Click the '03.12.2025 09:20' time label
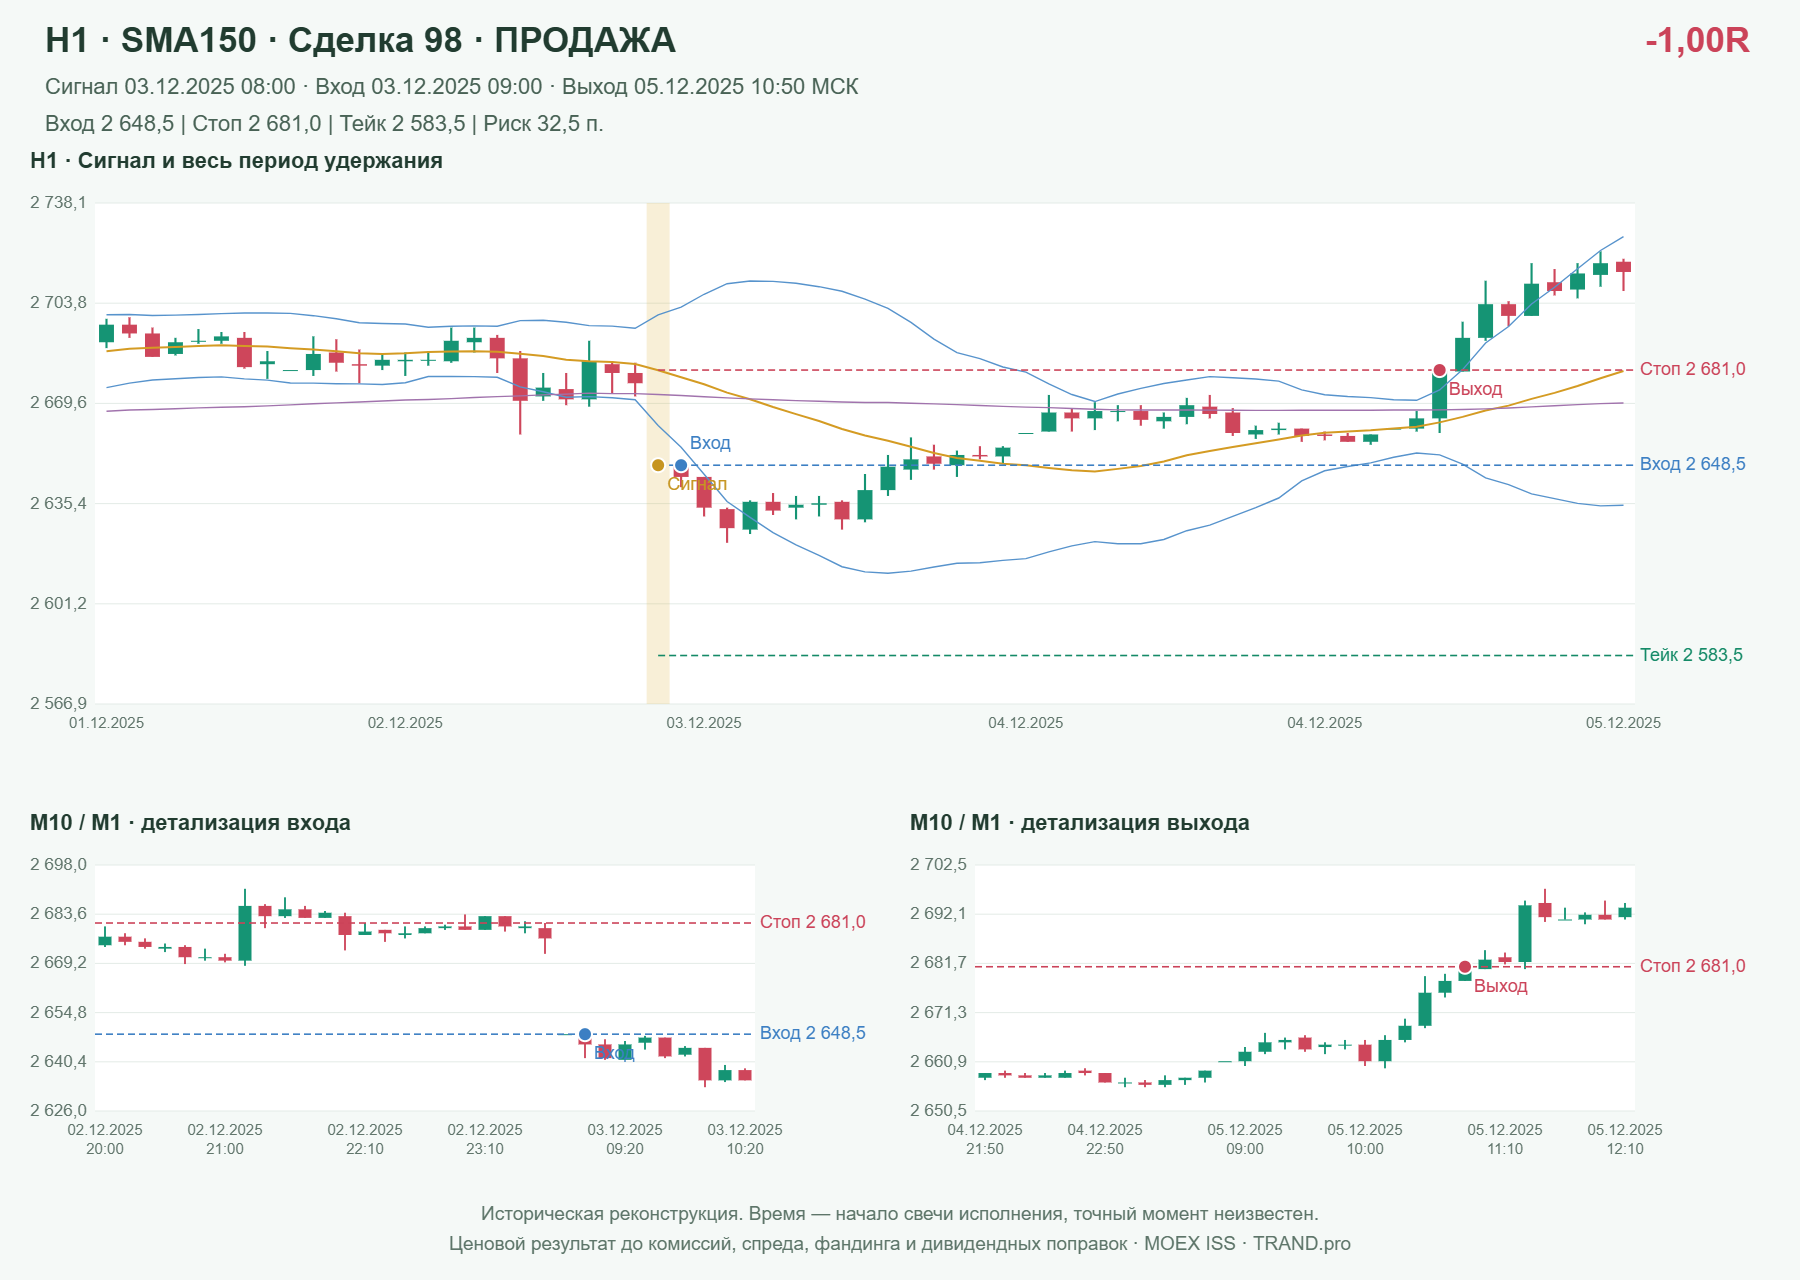Viewport: 1800px width, 1280px height. (625, 1139)
